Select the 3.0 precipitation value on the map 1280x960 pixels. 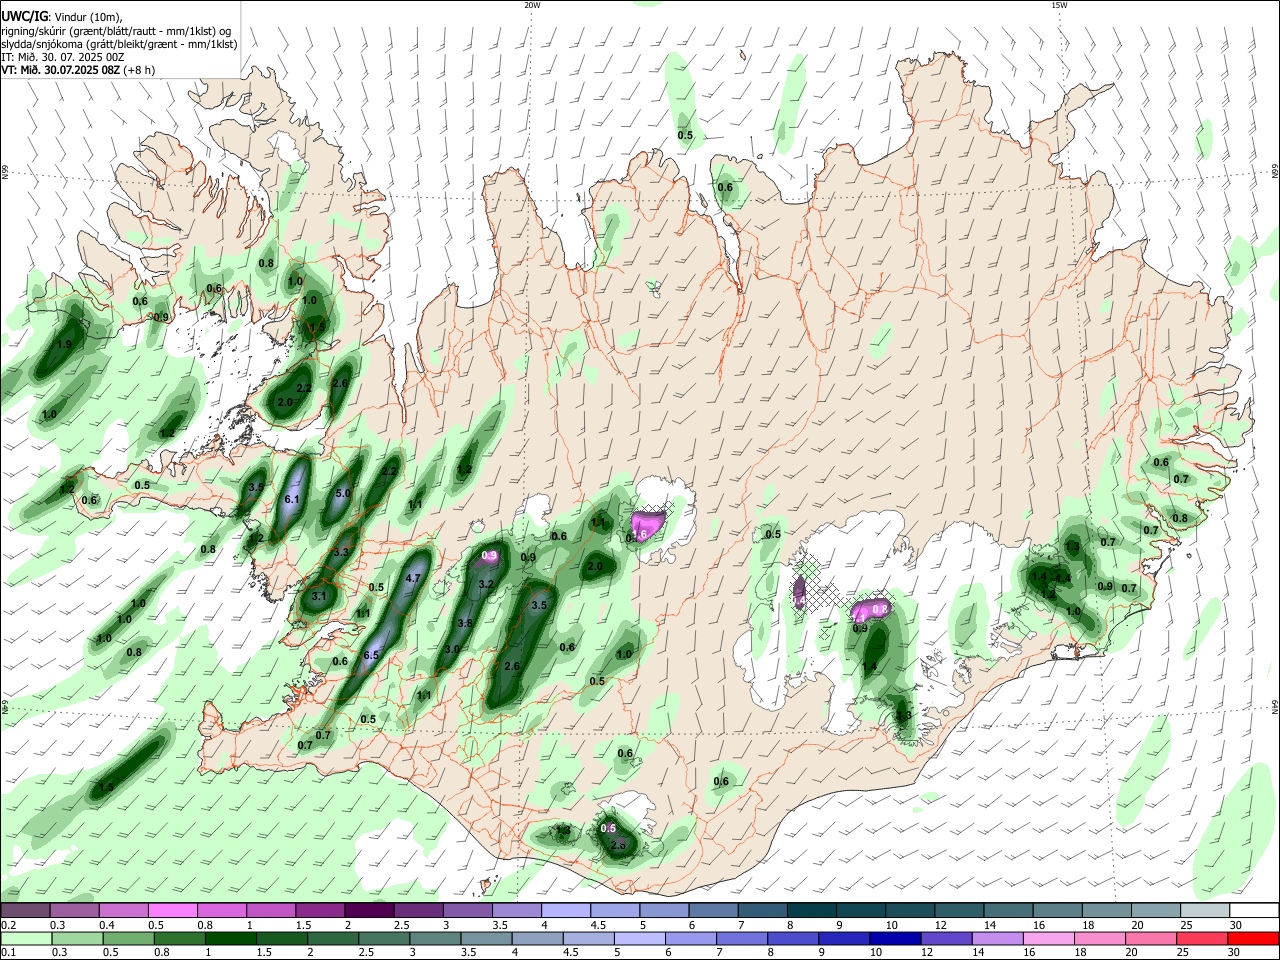click(452, 649)
